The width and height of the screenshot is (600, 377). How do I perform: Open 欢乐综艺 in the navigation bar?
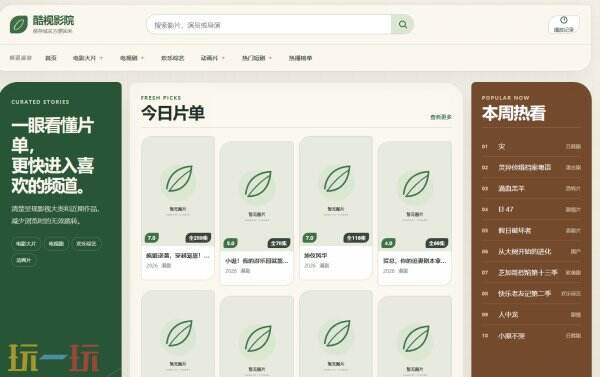(173, 58)
